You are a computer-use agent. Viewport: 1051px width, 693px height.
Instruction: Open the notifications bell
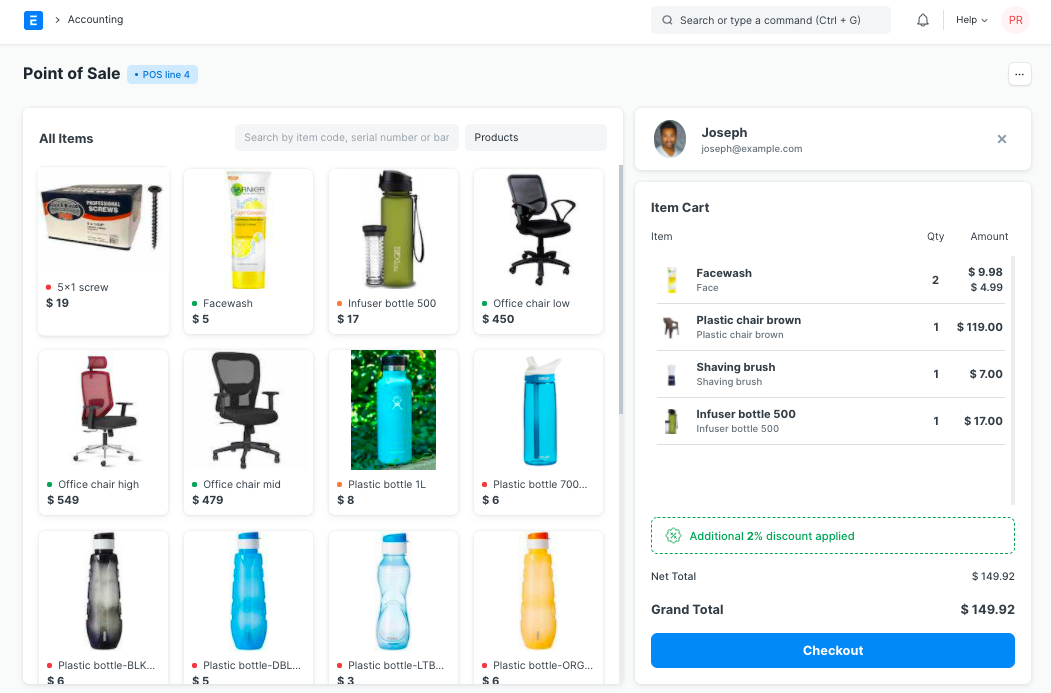(x=923, y=20)
